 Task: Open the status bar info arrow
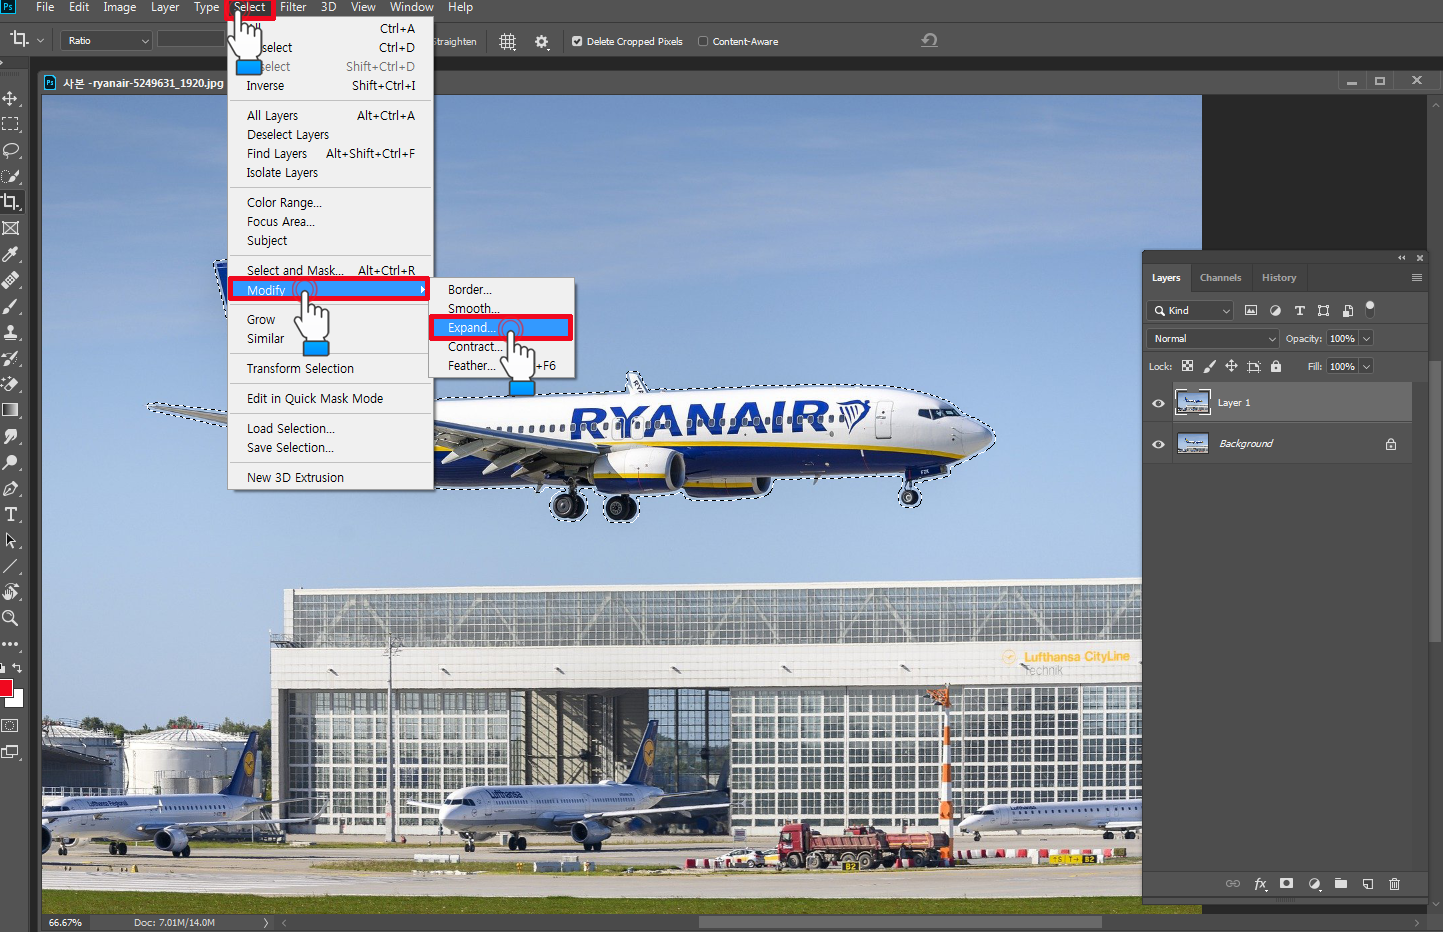(266, 922)
